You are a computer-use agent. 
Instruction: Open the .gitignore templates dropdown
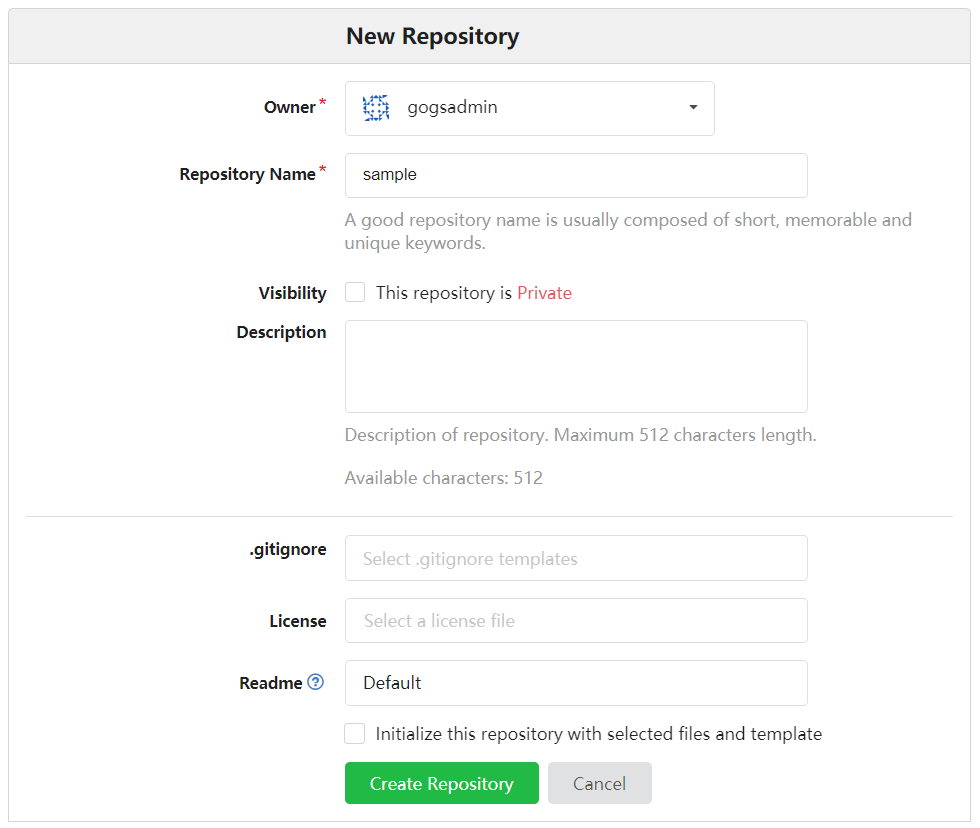point(576,558)
